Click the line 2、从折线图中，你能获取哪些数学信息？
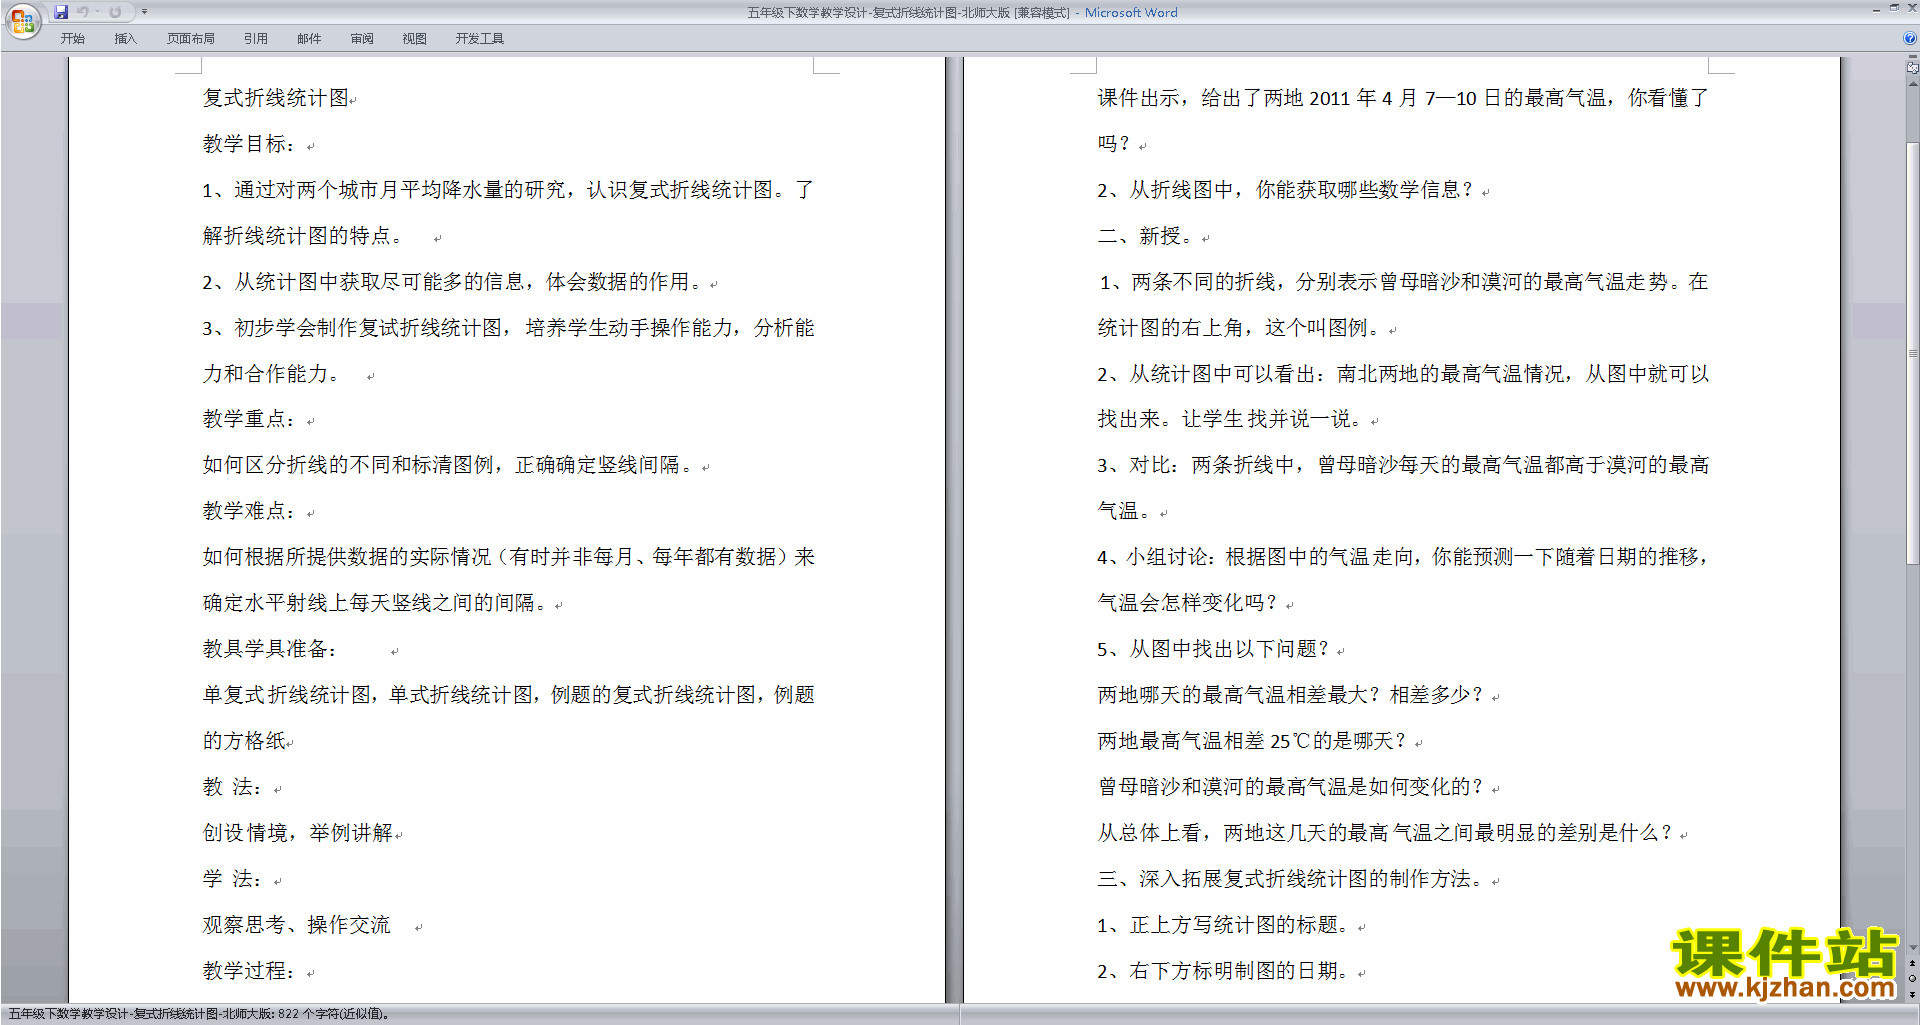The height and width of the screenshot is (1025, 1920). pos(1286,190)
